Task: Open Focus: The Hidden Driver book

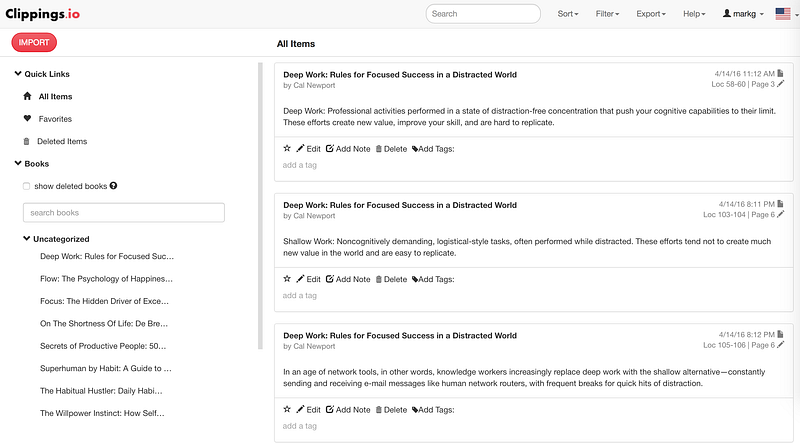Action: click(x=105, y=301)
